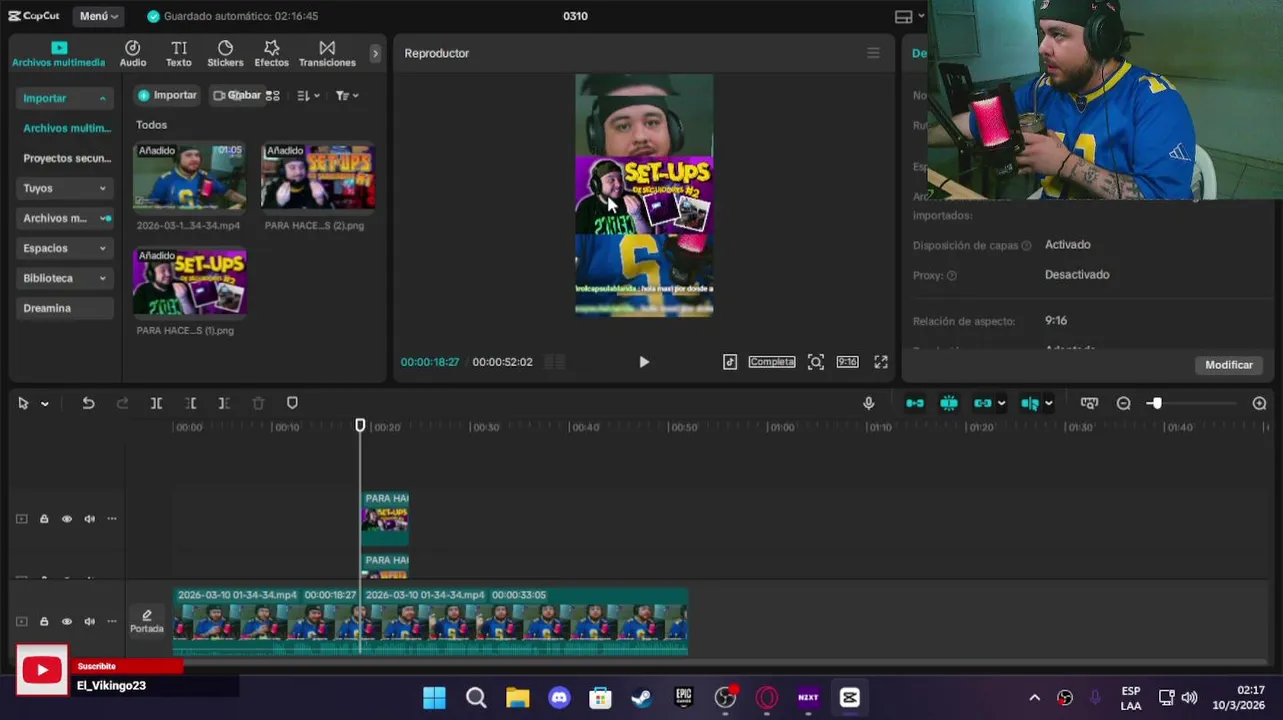Click the Importar media button
The image size is (1283, 720).
168,95
